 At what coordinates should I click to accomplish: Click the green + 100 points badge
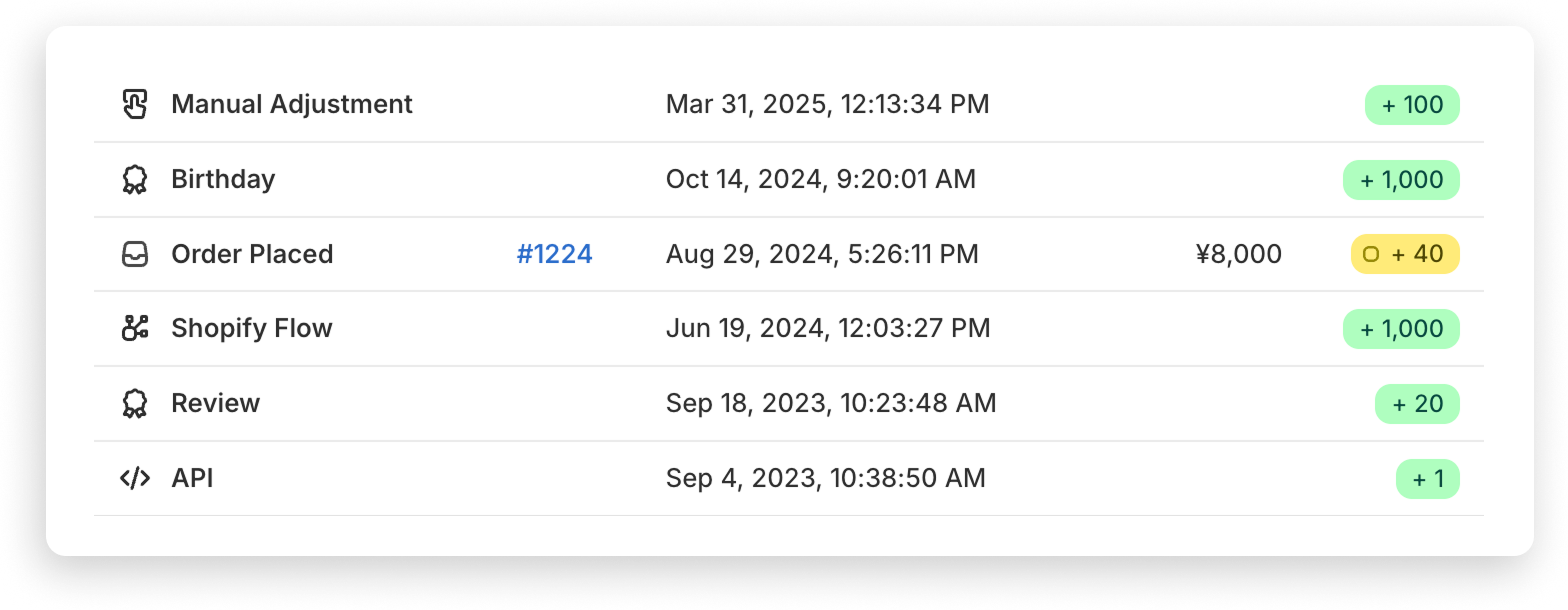(1412, 105)
